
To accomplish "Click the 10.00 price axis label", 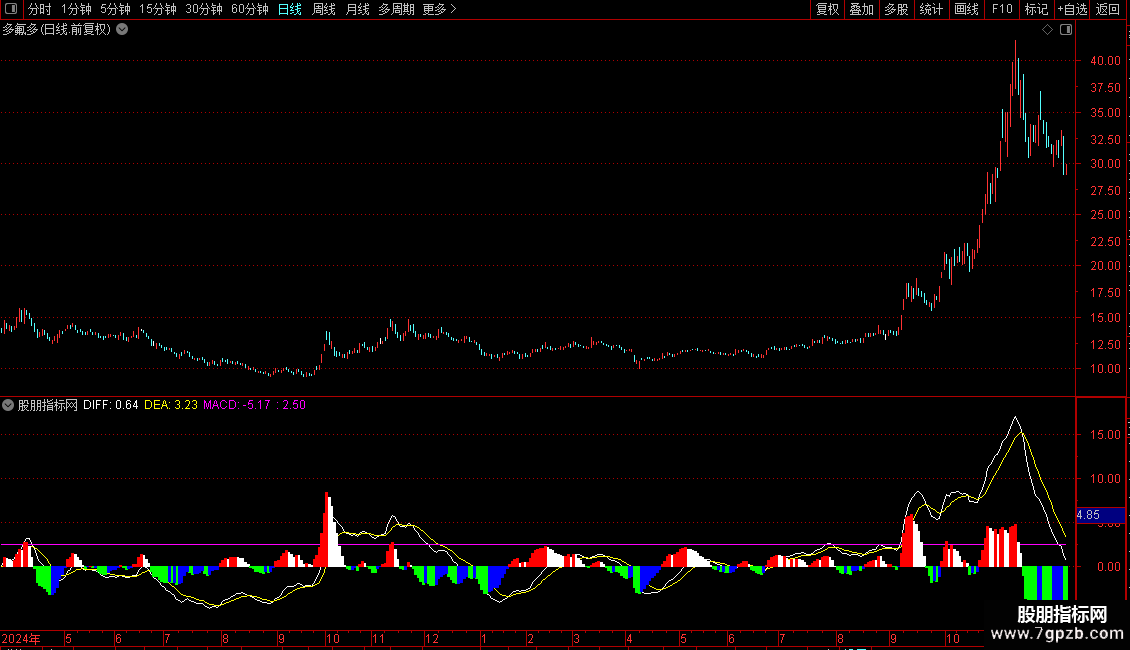I will pos(1105,368).
